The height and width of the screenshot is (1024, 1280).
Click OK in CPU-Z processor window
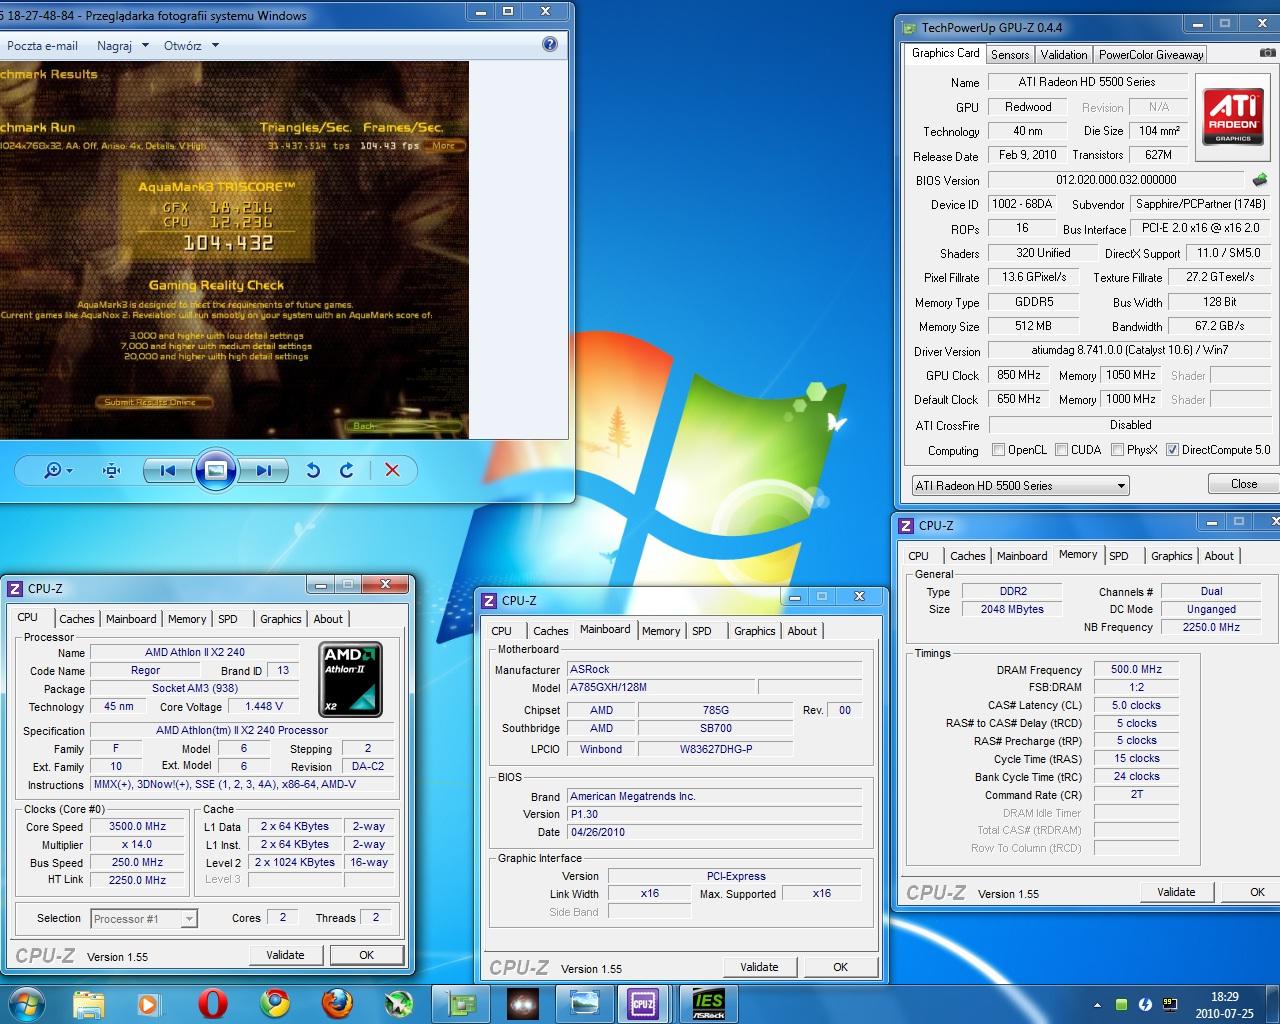366,955
